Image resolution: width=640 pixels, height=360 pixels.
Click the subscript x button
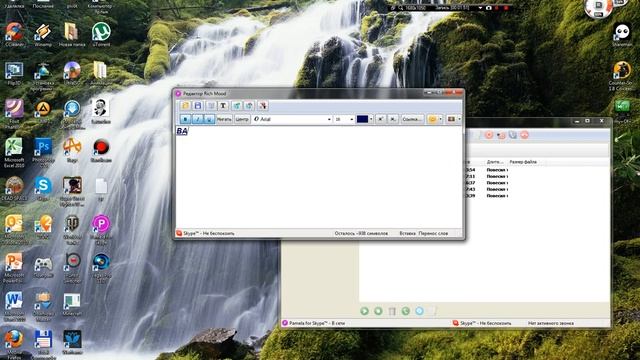[x=393, y=119]
